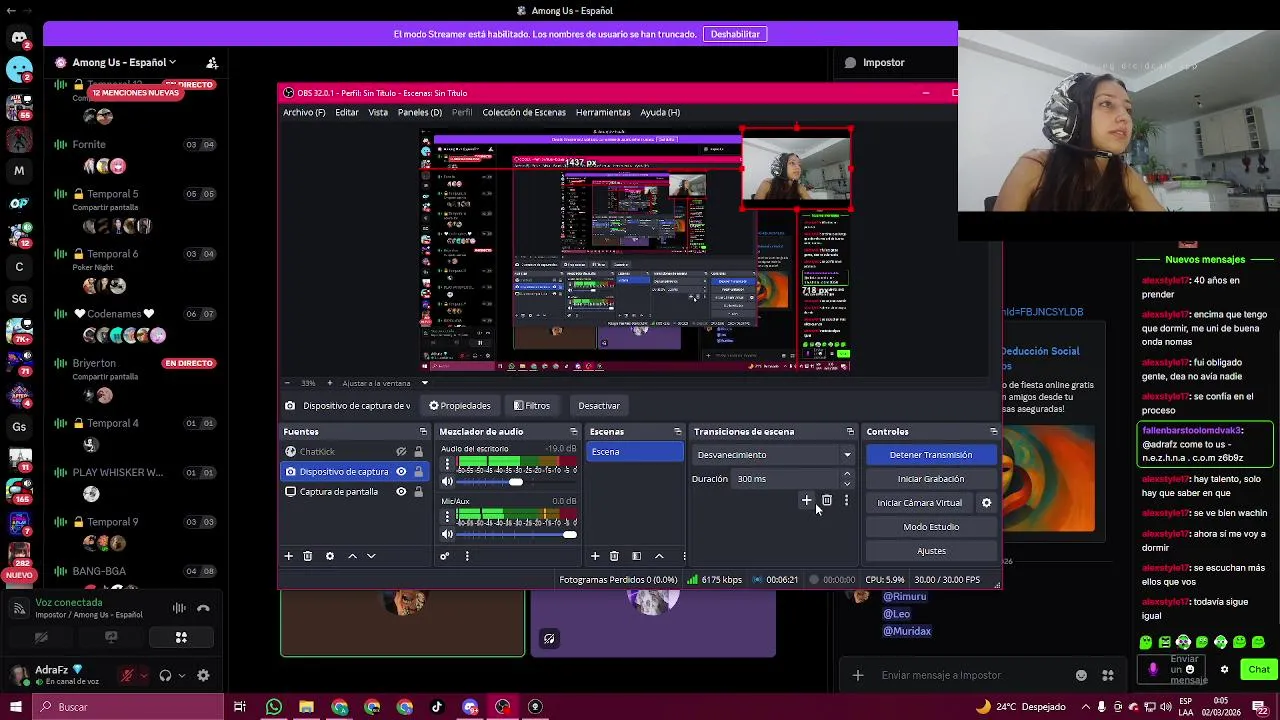Hide the Dispositivo de captura source
The width and height of the screenshot is (1280, 720).
[x=401, y=472]
